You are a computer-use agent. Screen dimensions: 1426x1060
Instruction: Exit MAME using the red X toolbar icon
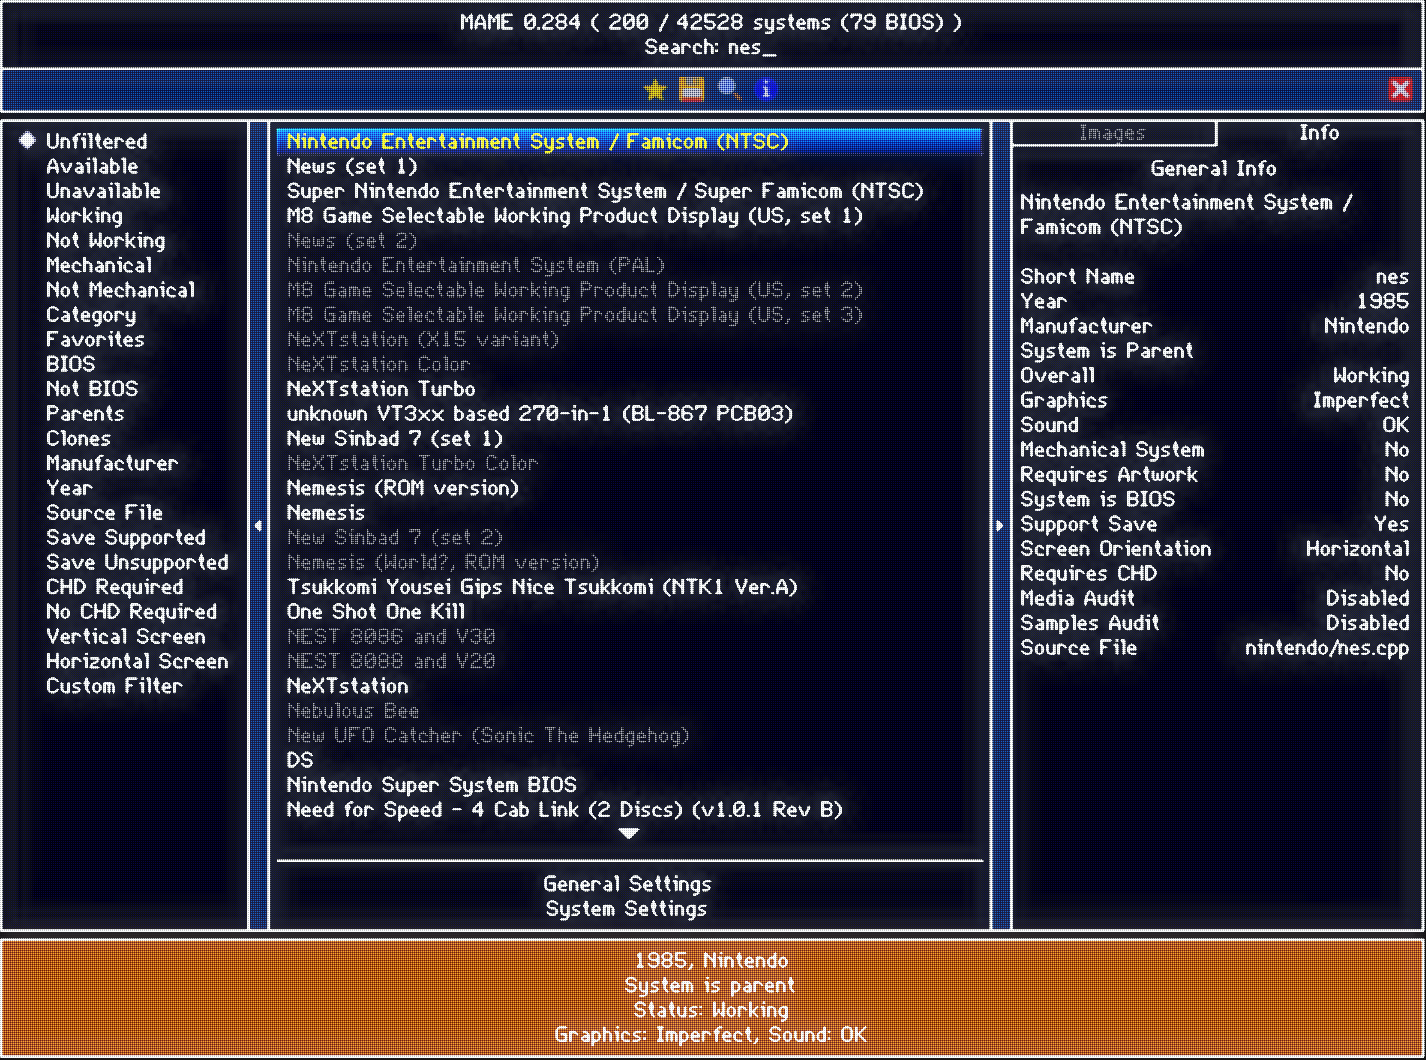click(x=1401, y=89)
